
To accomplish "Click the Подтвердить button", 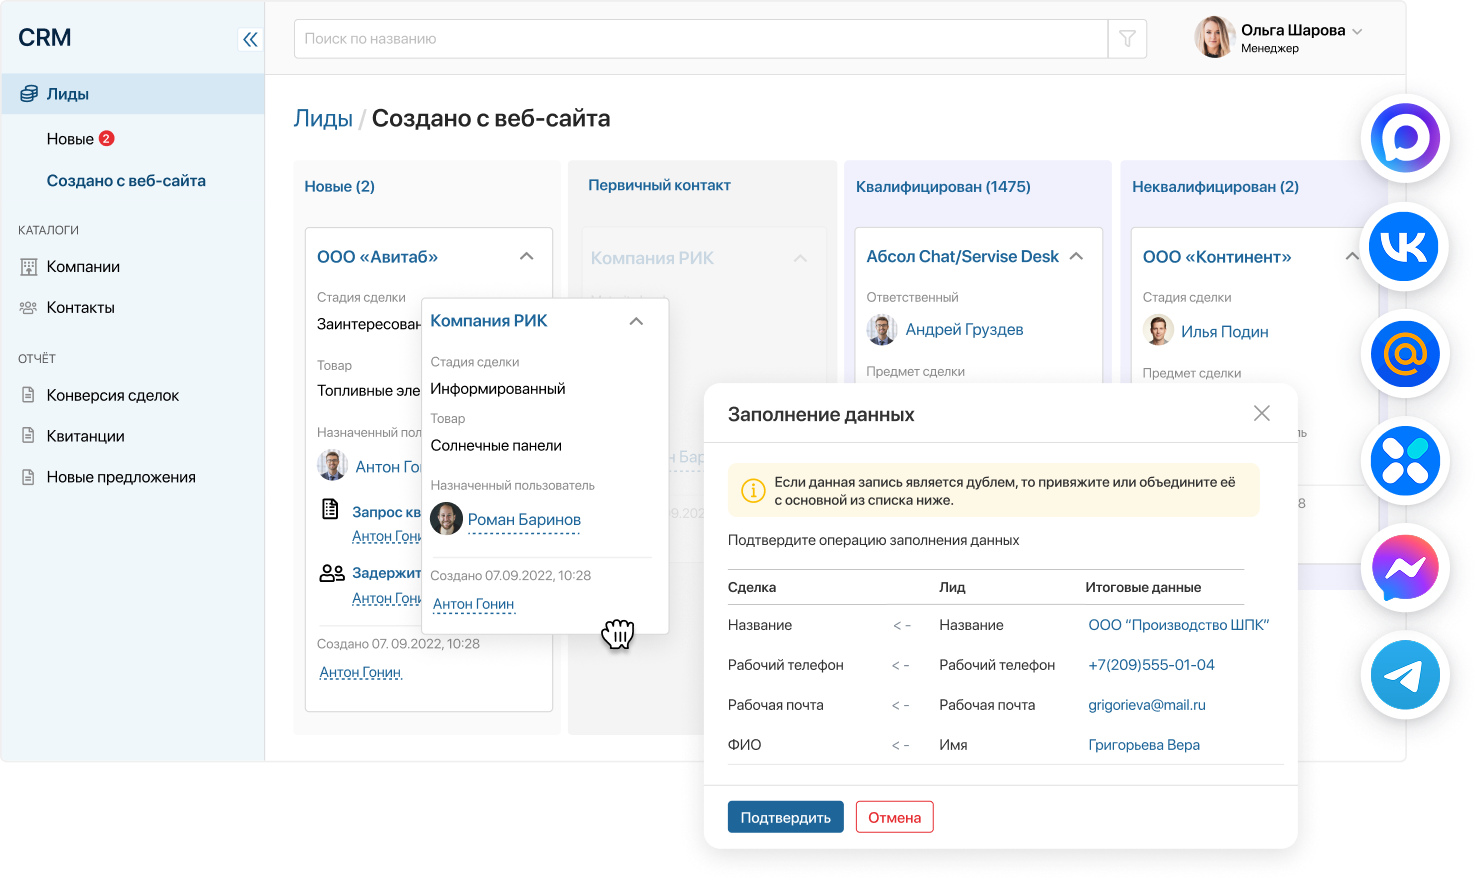I will (x=785, y=817).
